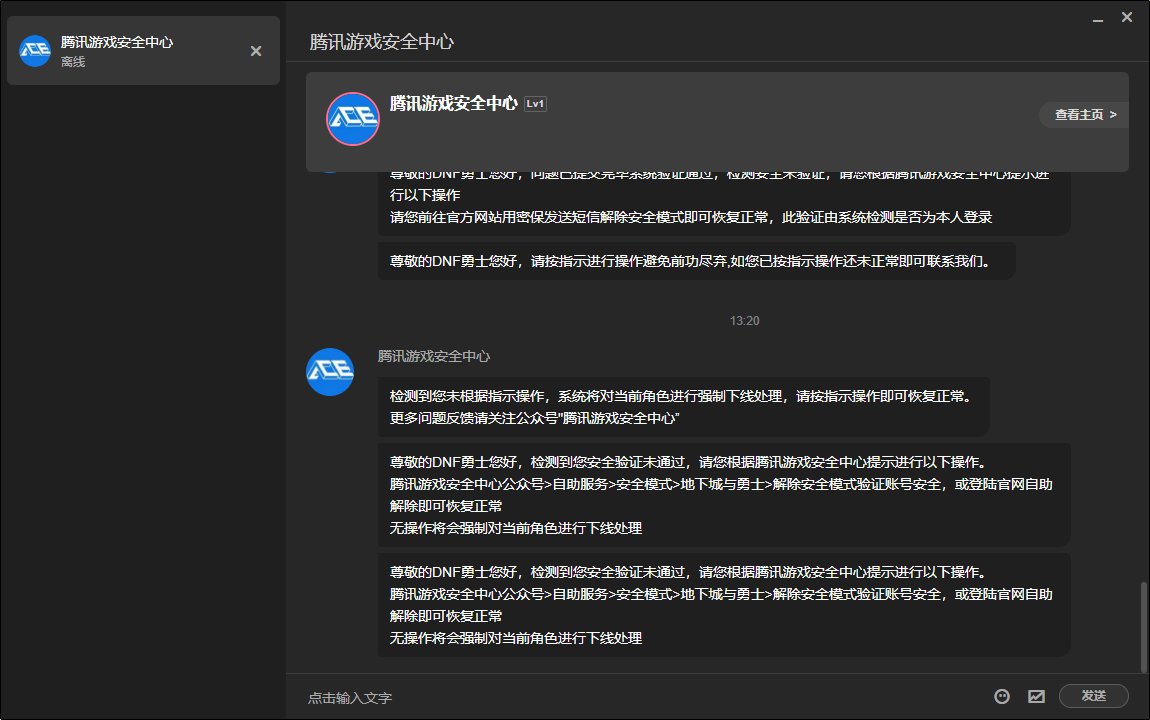
Task: Click the large ACE avatar in profile card
Action: point(353,119)
